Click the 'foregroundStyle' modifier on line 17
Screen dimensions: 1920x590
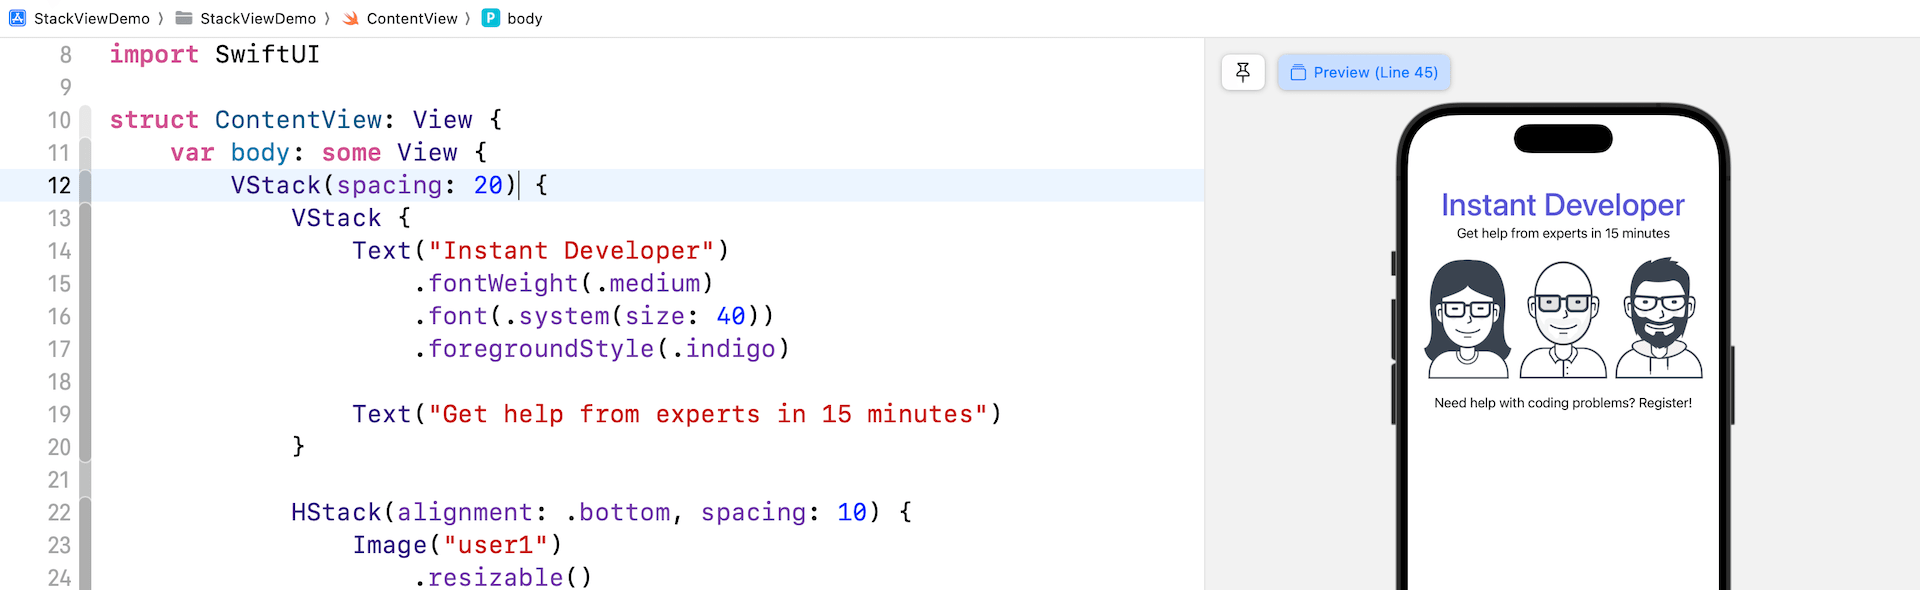click(541, 348)
